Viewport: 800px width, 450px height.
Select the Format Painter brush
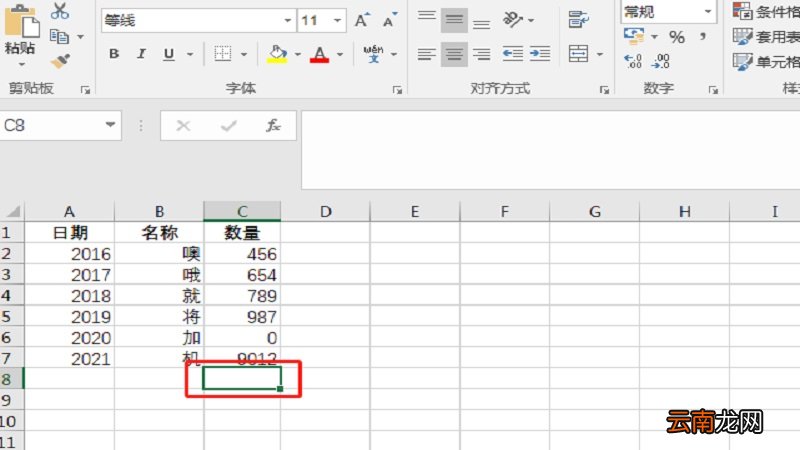click(x=60, y=62)
